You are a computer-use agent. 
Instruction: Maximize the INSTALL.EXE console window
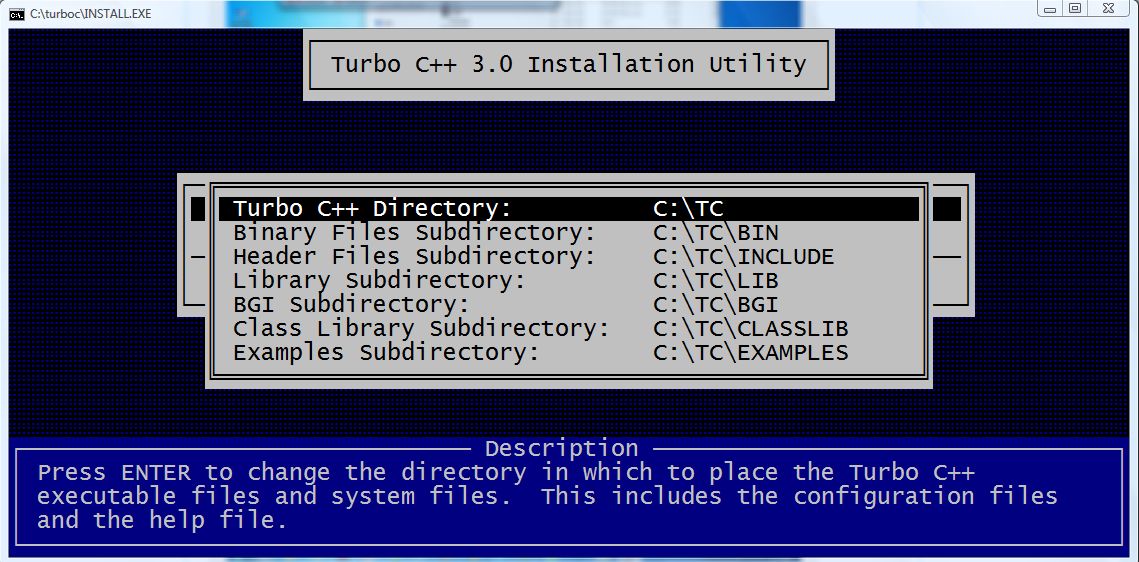coord(1075,9)
